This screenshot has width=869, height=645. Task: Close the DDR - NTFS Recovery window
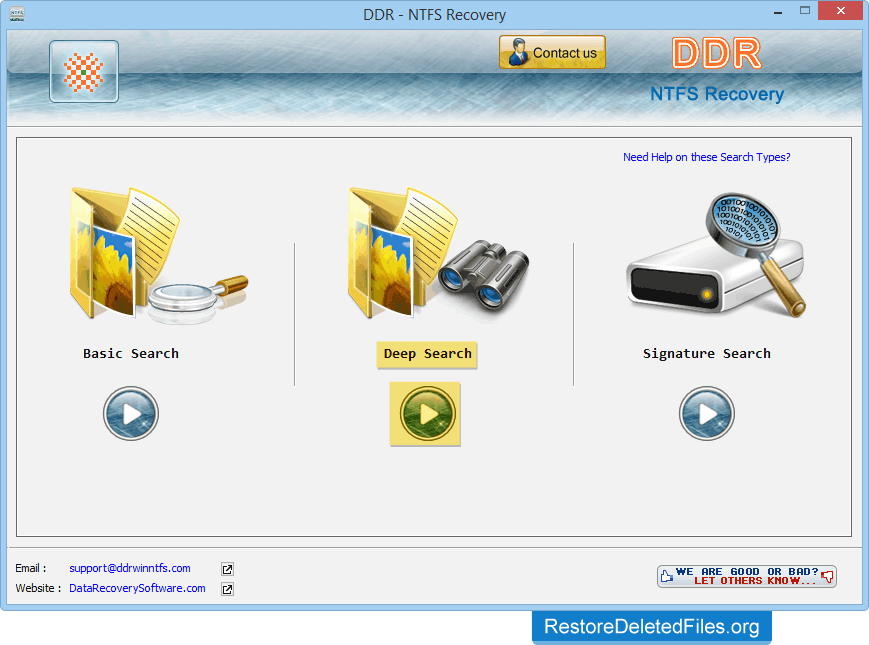coord(841,11)
